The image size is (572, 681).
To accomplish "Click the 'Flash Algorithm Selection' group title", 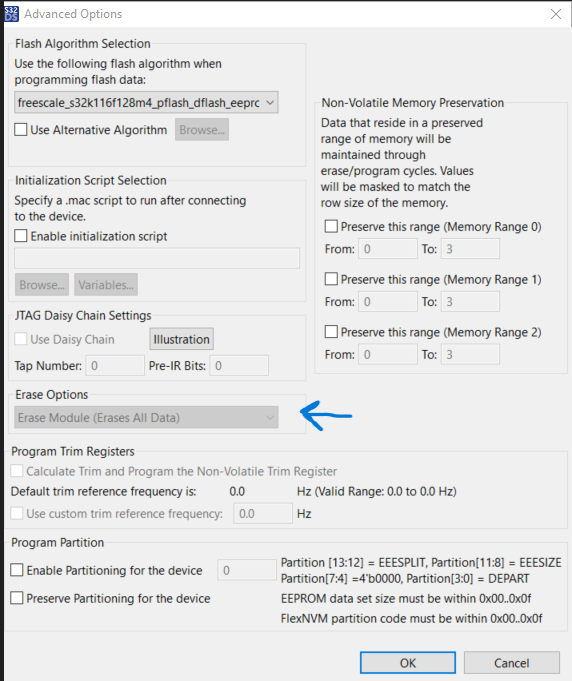I will tap(83, 43).
